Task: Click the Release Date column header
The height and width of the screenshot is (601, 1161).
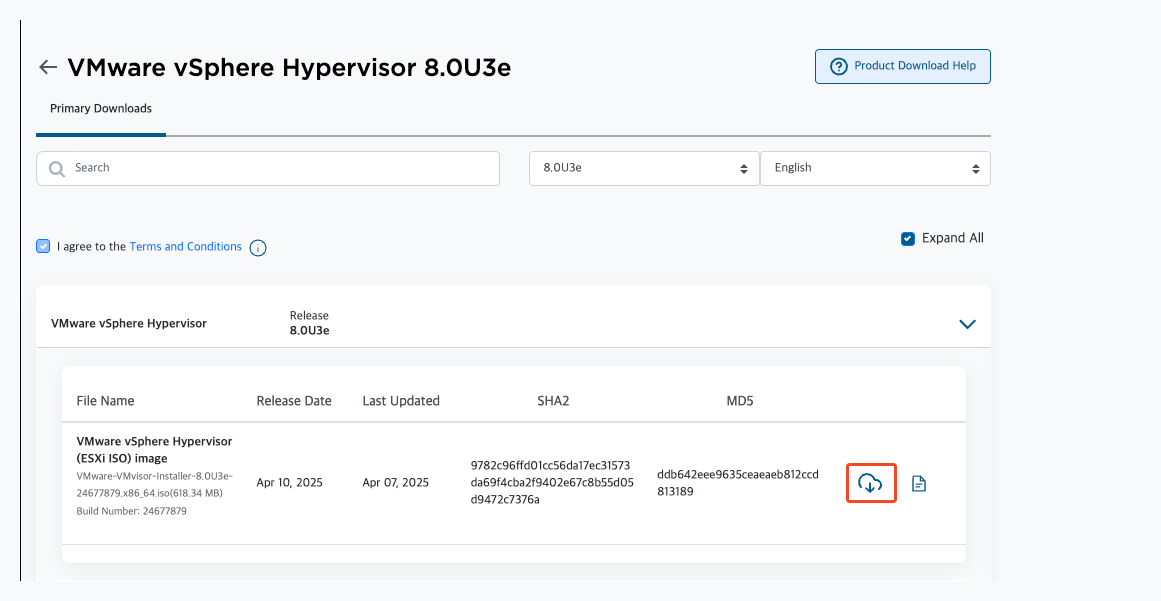Action: pyautogui.click(x=294, y=400)
